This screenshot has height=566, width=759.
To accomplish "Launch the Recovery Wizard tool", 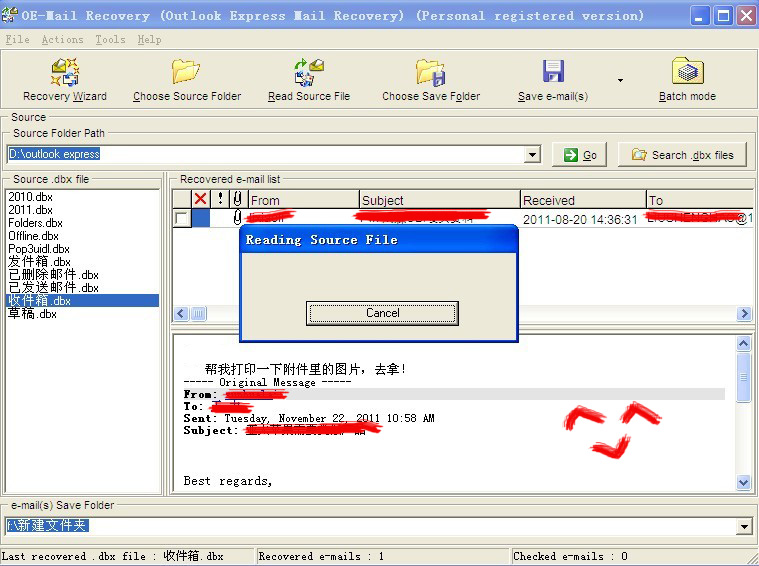I will (65, 80).
